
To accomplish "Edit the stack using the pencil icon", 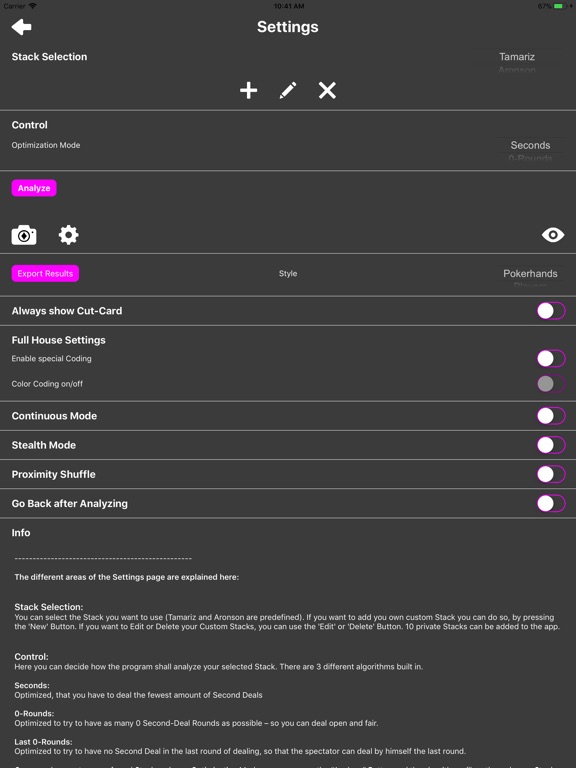I will tap(288, 91).
